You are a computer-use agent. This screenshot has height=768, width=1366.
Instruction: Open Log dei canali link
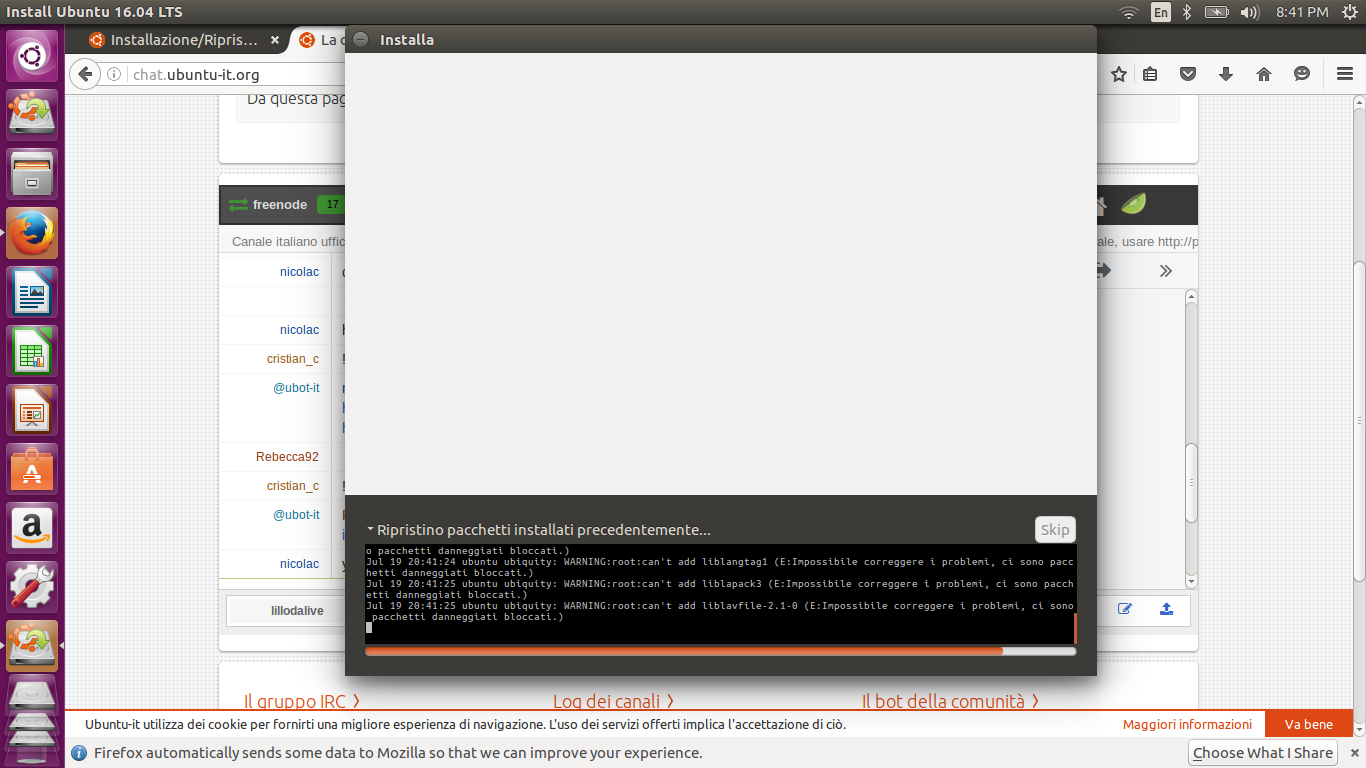pos(614,701)
